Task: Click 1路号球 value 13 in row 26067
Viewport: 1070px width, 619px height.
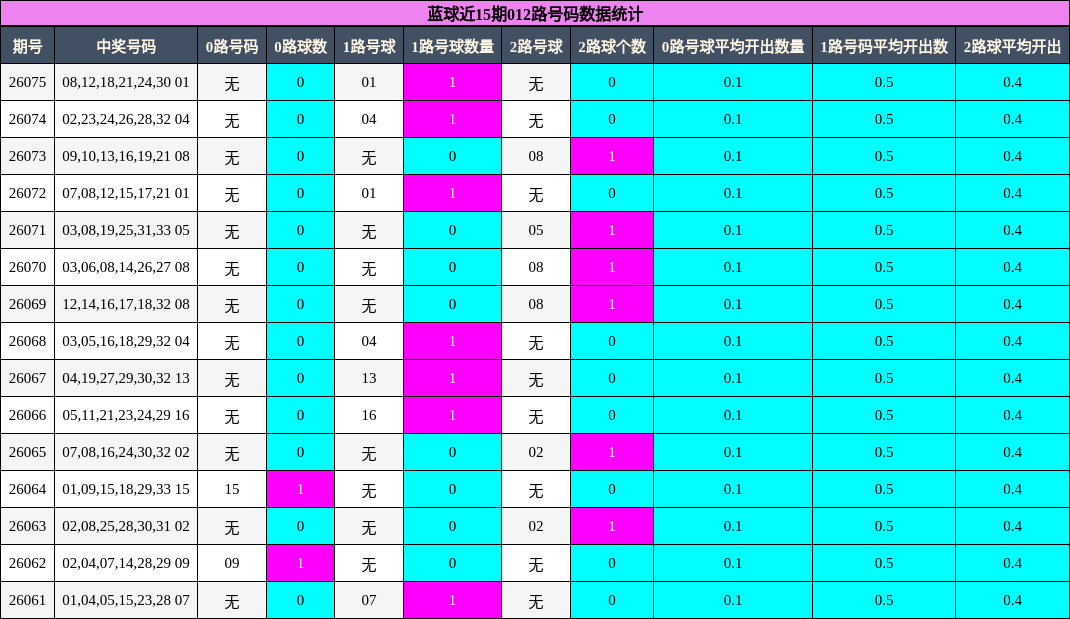Action: pos(369,378)
